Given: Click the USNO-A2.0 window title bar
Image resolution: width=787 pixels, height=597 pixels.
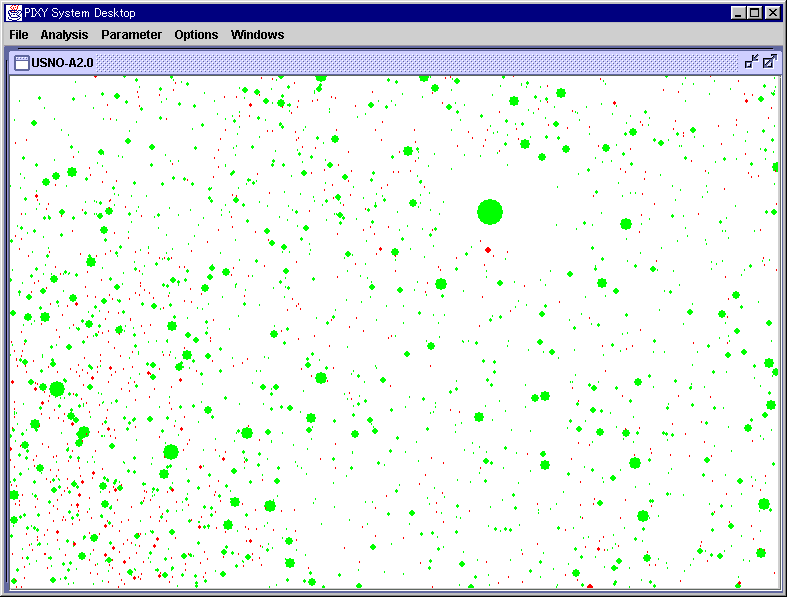Looking at the screenshot, I should tap(395, 63).
